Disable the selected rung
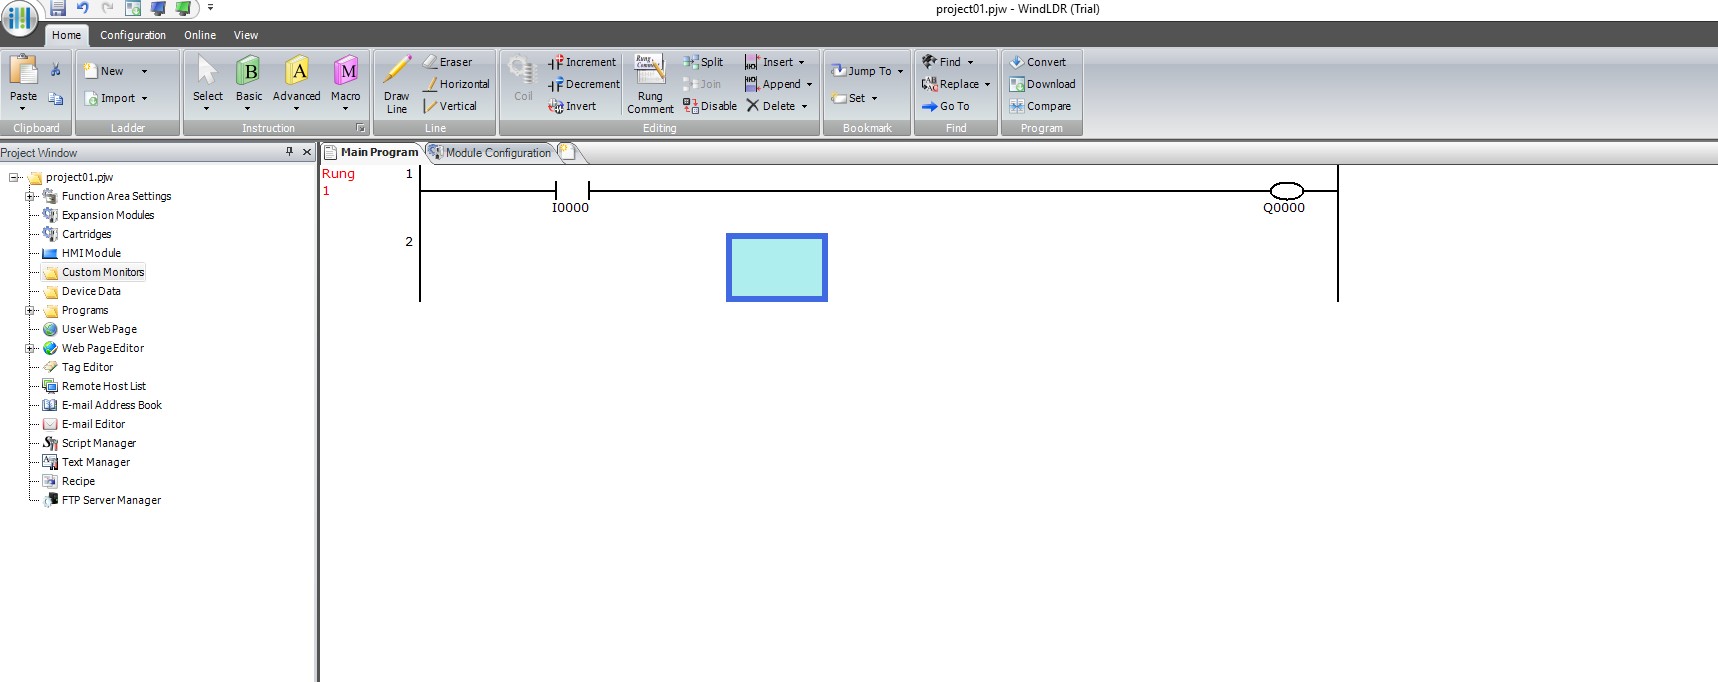 coord(710,106)
